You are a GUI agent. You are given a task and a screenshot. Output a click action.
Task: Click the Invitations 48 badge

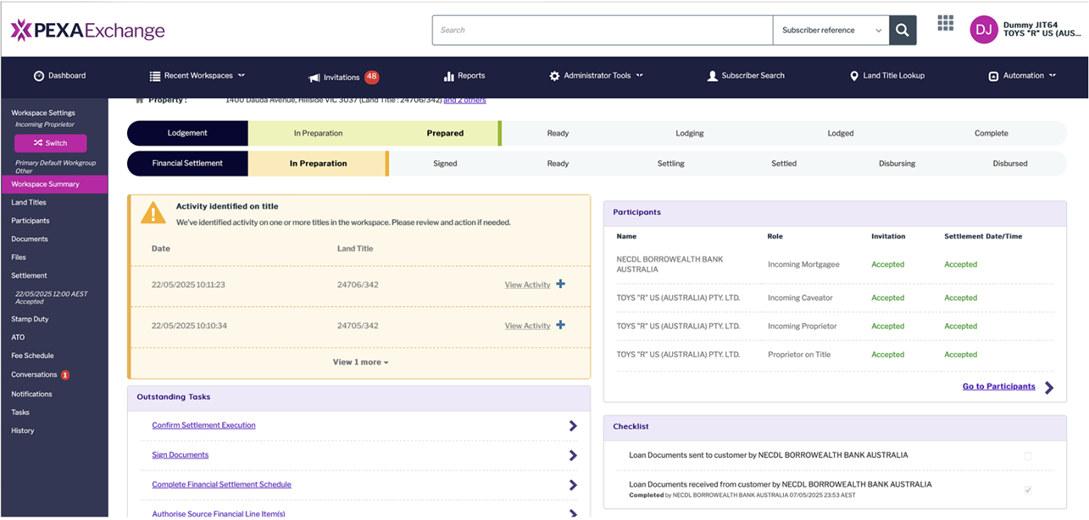coord(372,77)
